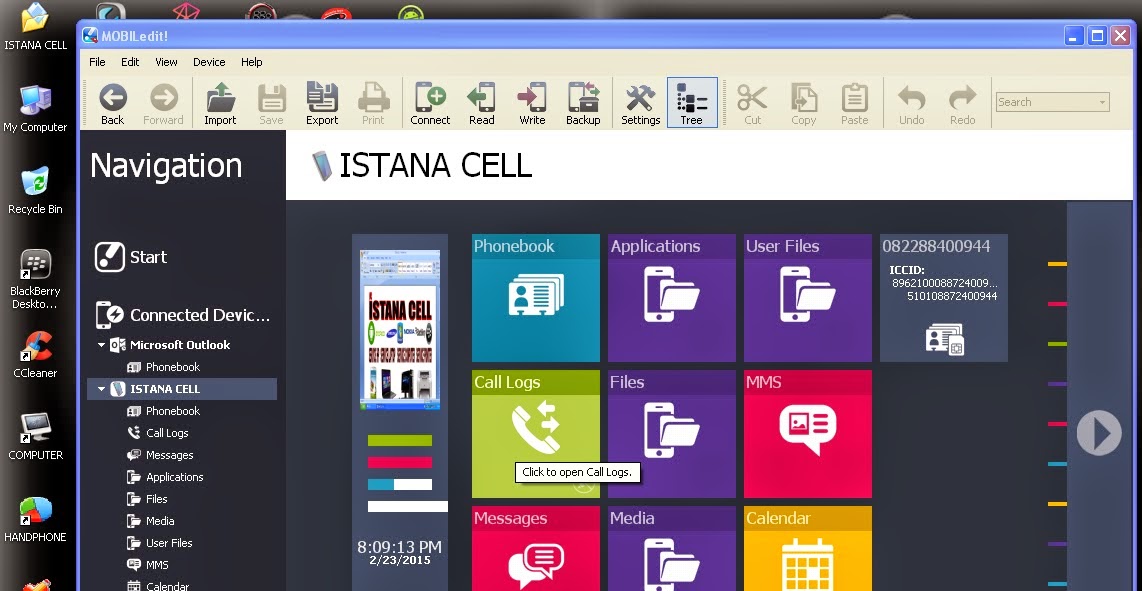Open the Phonebook tile
The width and height of the screenshot is (1142, 591).
(536, 298)
